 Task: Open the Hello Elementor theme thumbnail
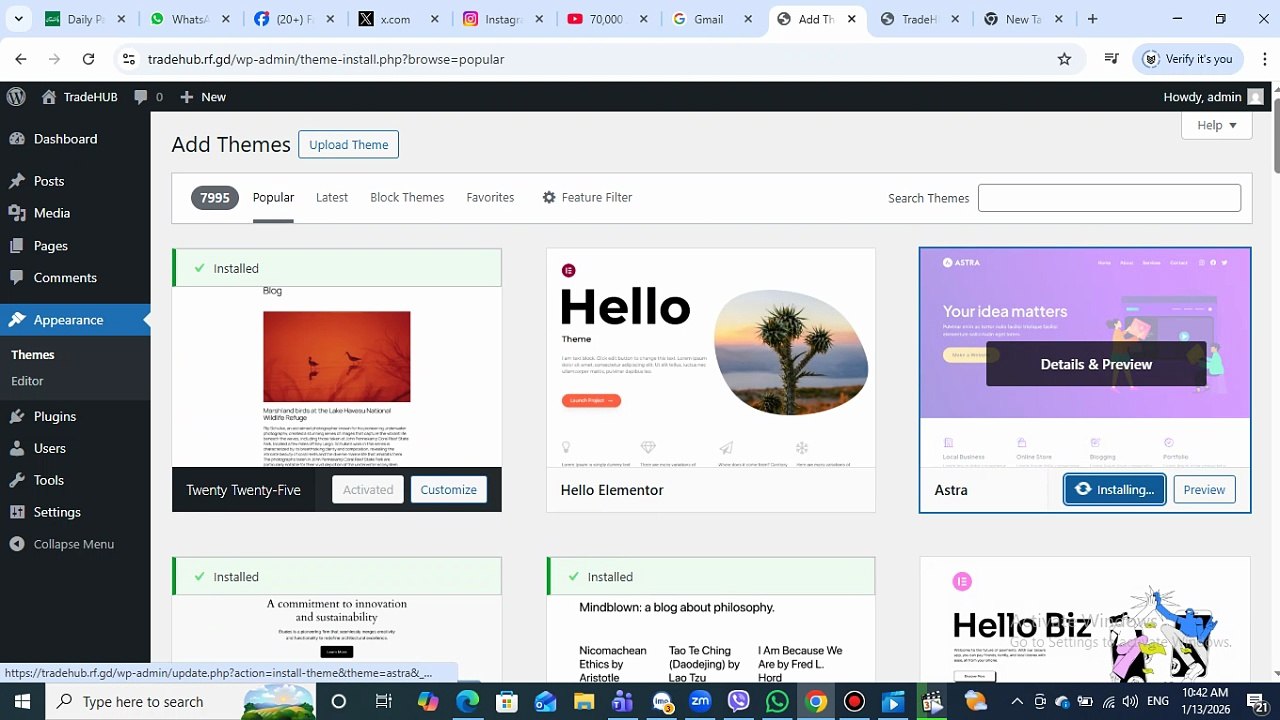[x=711, y=358]
